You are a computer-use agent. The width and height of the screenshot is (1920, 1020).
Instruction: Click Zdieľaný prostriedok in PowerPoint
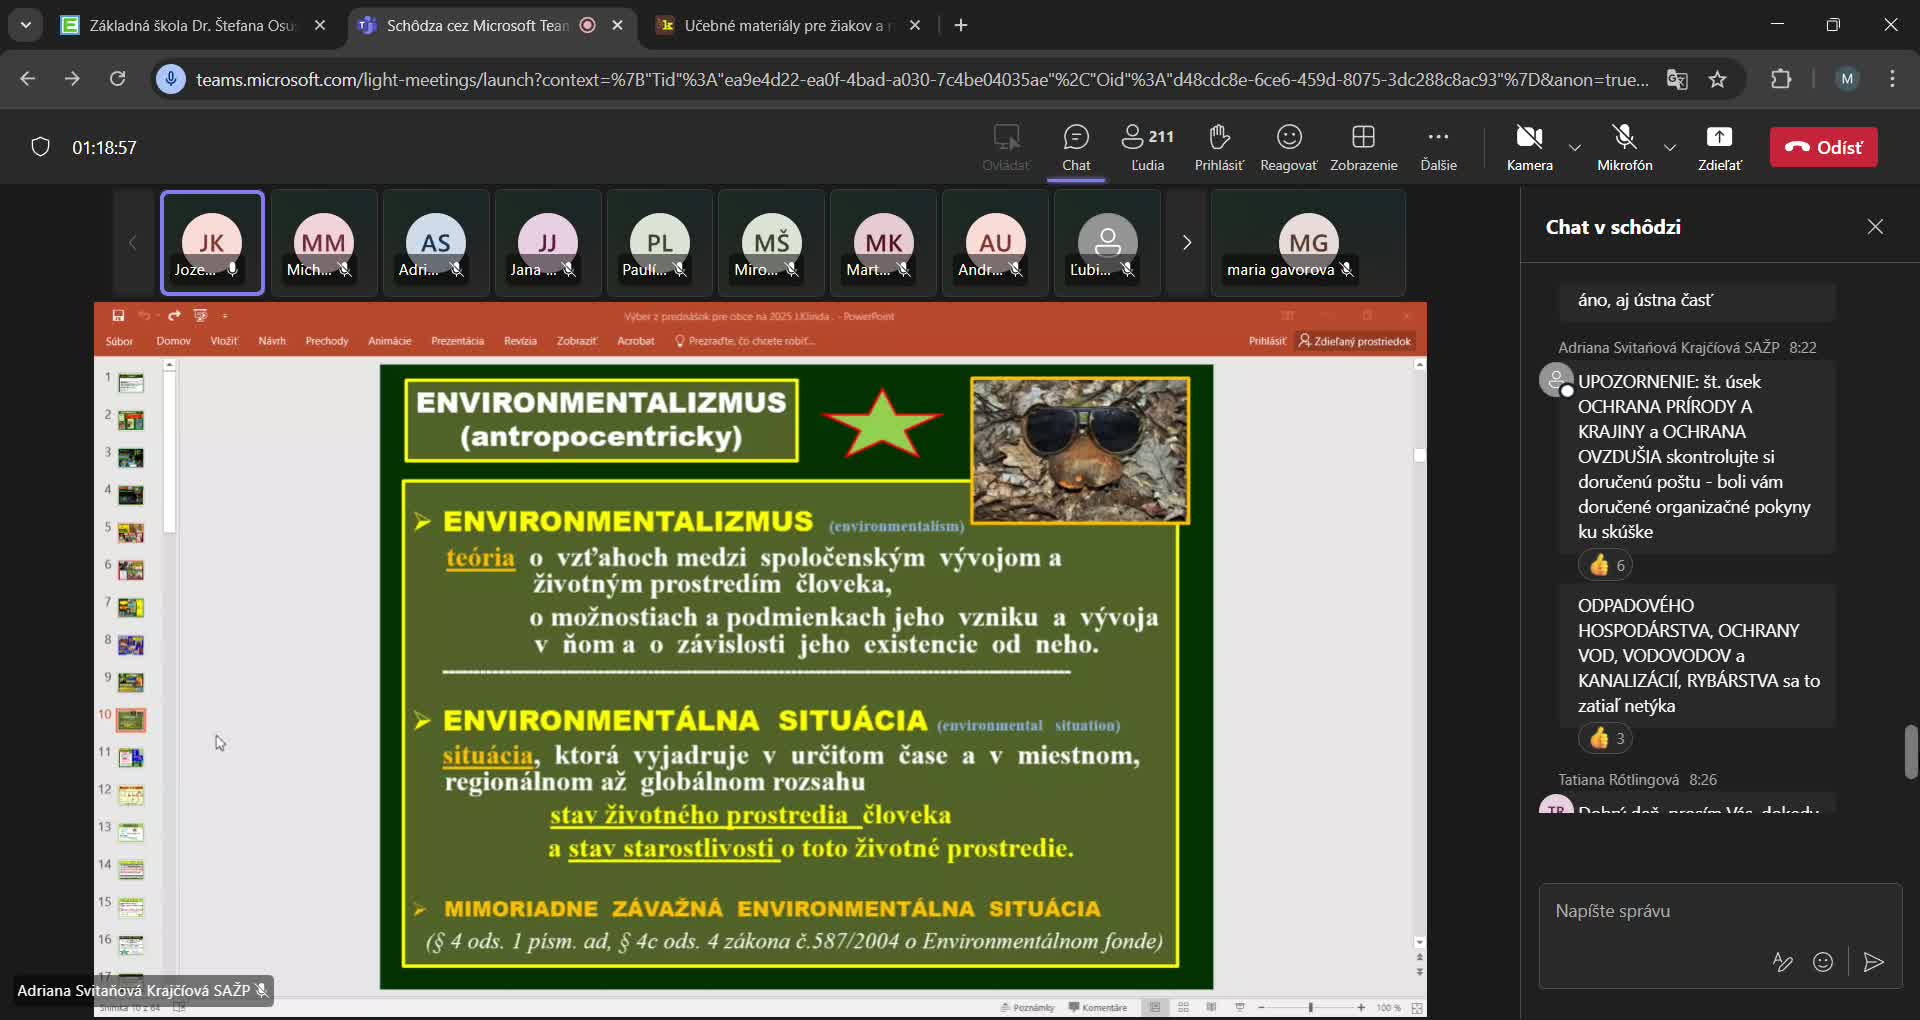pos(1355,340)
